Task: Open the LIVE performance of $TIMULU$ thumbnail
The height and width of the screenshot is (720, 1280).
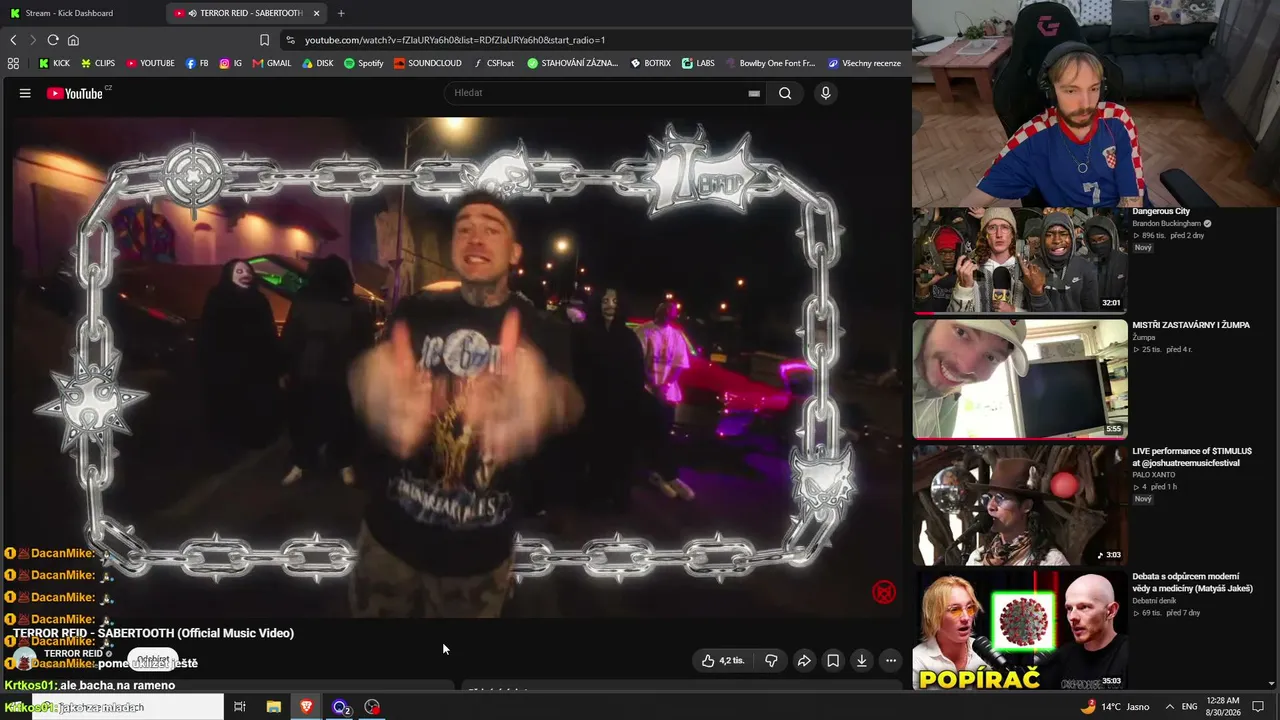Action: coord(1019,505)
